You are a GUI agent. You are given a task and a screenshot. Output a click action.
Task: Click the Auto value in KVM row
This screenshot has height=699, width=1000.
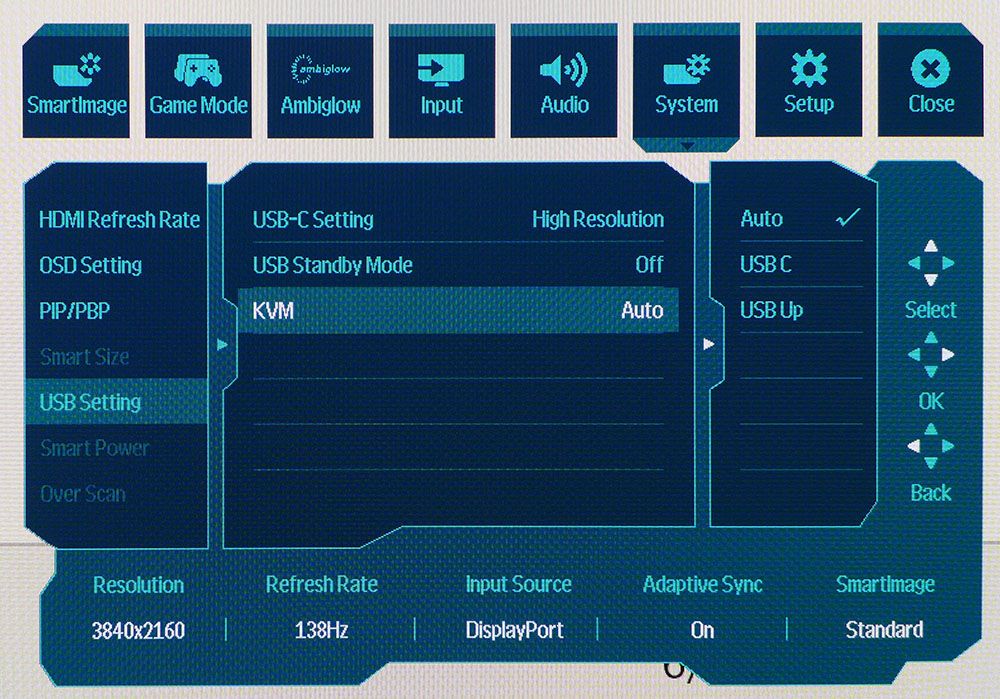click(x=642, y=311)
